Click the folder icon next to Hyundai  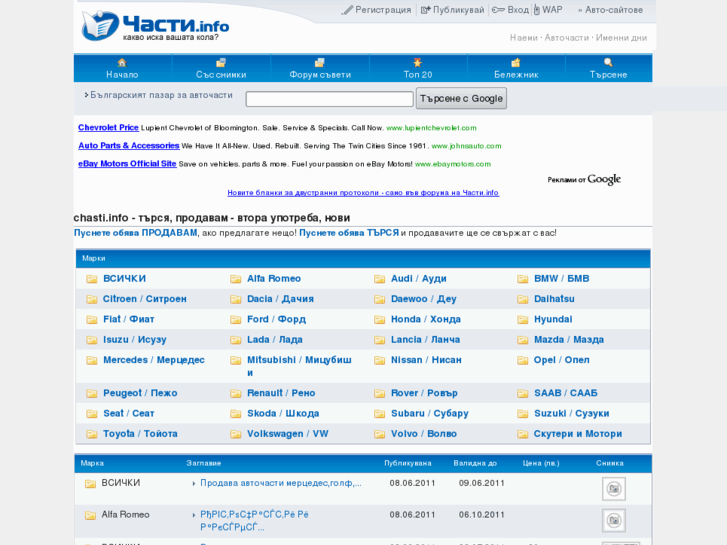523,320
